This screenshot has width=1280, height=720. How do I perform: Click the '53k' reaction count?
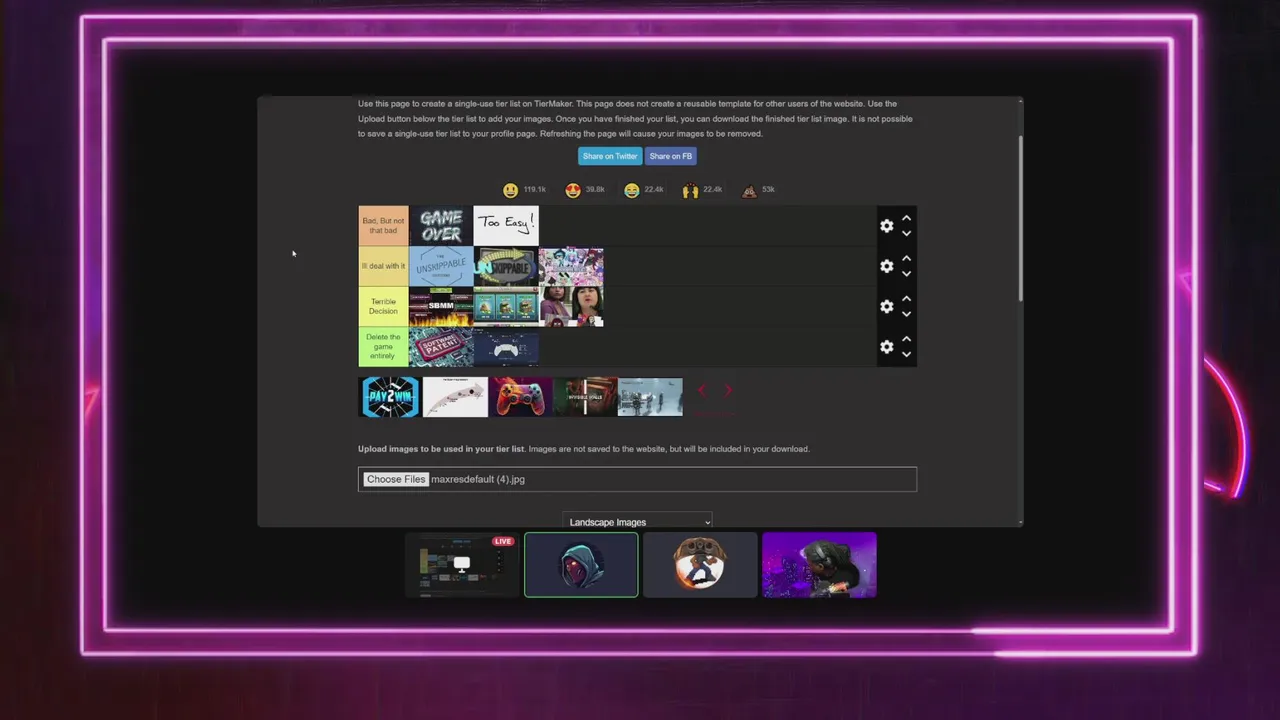(768, 189)
